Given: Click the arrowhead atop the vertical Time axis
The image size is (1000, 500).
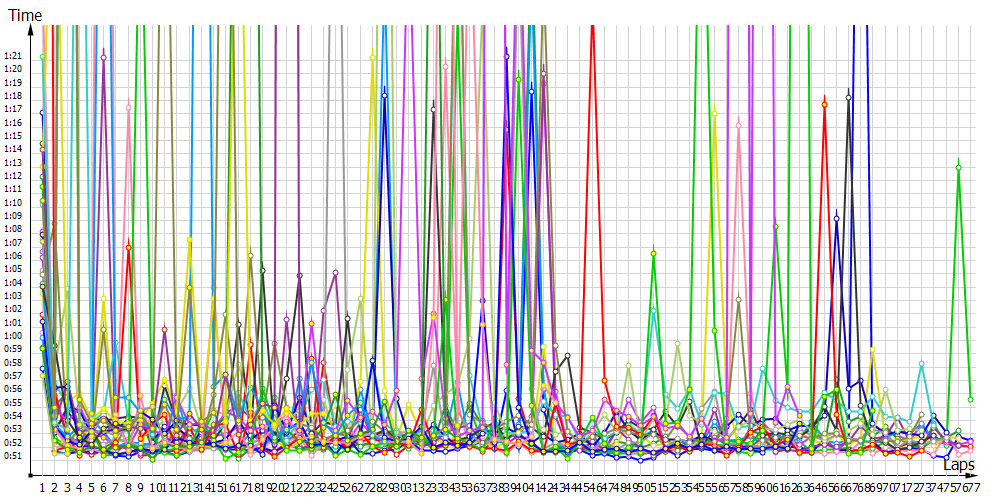Looking at the screenshot, I should coord(34,28).
